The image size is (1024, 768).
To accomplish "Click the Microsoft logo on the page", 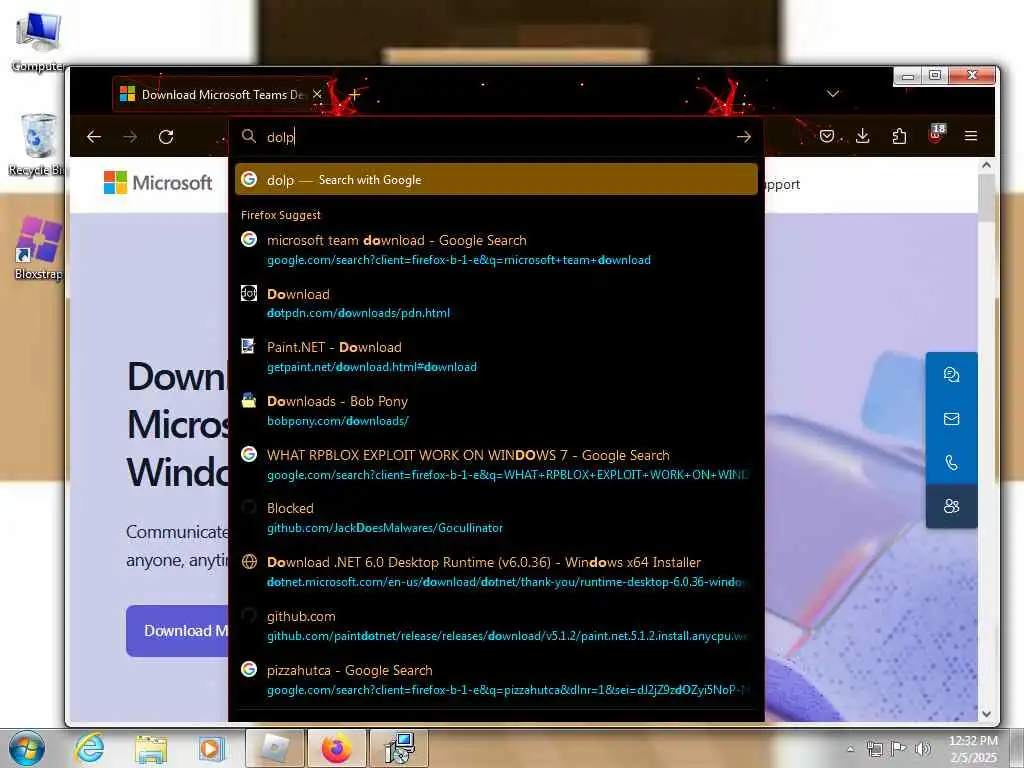I will [x=158, y=182].
